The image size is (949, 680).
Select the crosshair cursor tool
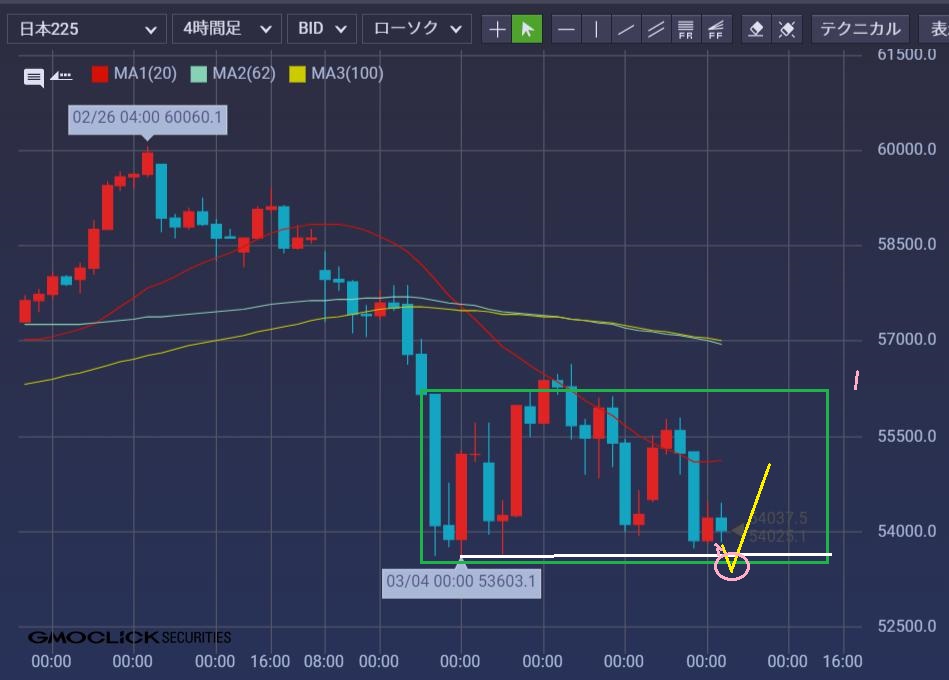497,29
